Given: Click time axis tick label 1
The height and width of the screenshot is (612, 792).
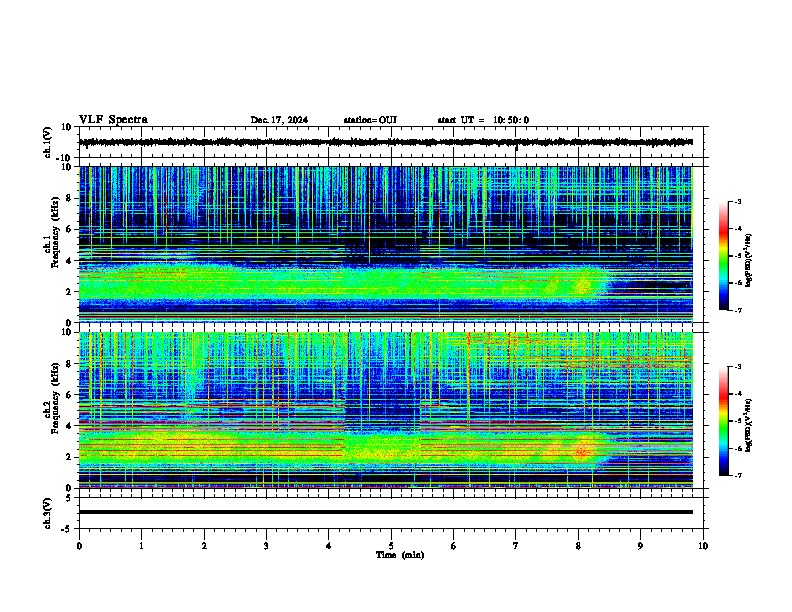Looking at the screenshot, I should pos(141,546).
